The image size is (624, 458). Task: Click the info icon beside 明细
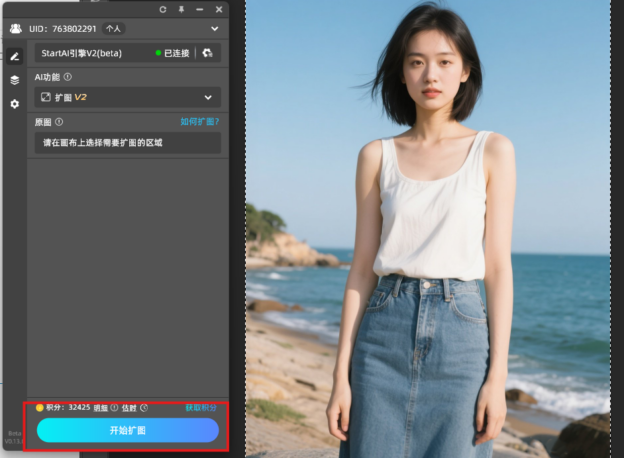point(114,408)
